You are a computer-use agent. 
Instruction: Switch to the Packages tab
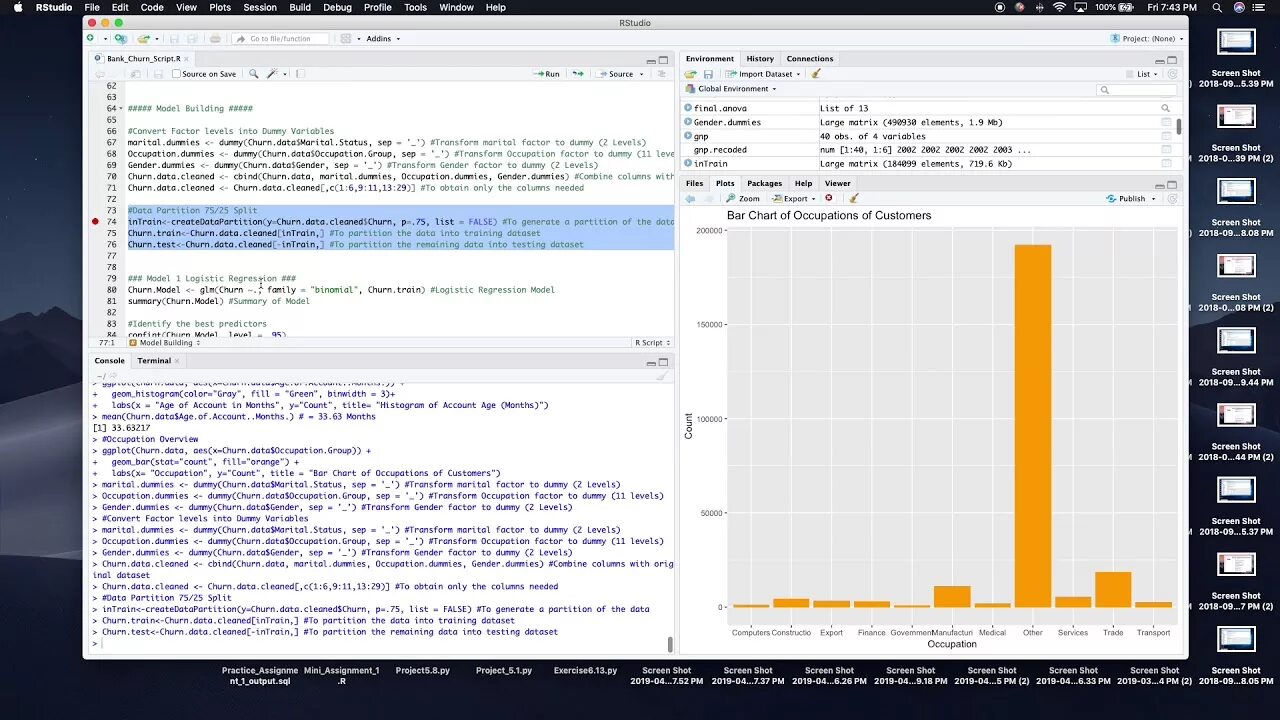pyautogui.click(x=764, y=184)
